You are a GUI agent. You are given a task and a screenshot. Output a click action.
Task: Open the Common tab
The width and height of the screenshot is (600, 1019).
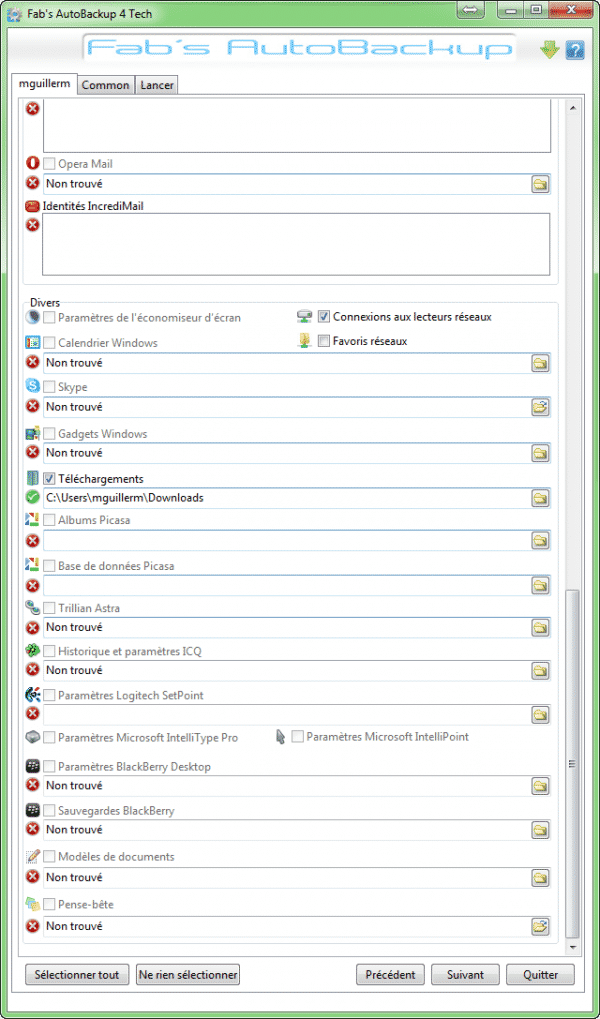point(106,85)
